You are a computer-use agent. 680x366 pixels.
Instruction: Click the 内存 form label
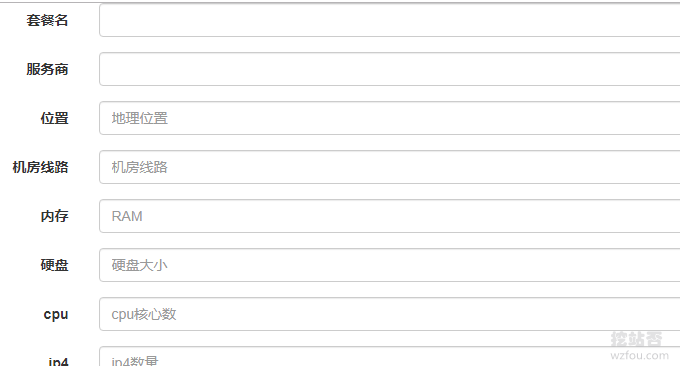[55, 216]
